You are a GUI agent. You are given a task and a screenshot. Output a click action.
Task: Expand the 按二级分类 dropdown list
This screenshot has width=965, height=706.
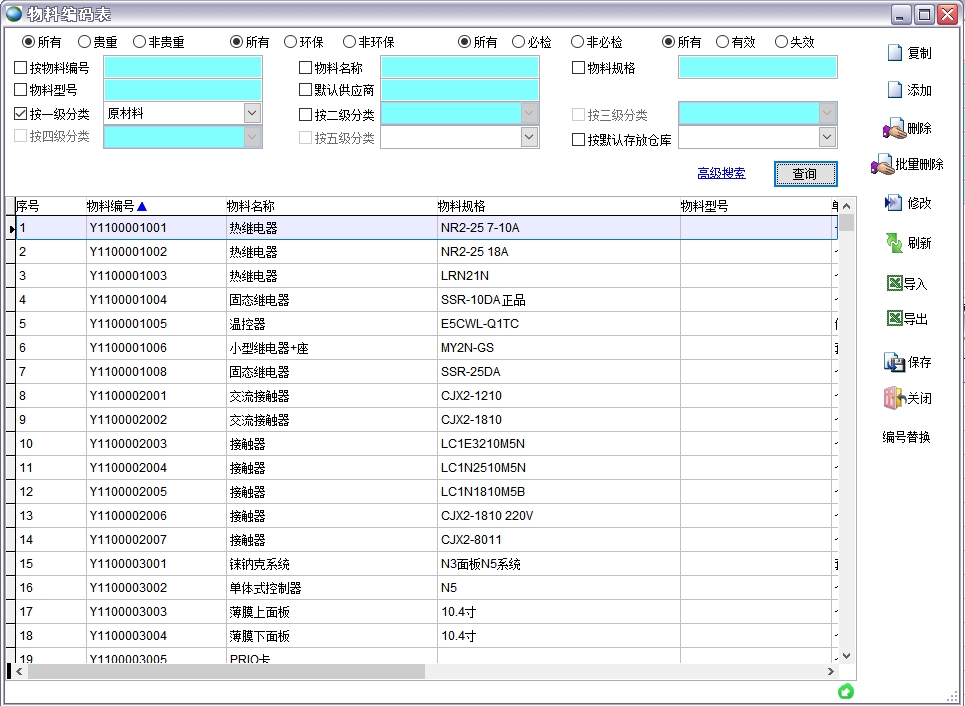[x=530, y=114]
